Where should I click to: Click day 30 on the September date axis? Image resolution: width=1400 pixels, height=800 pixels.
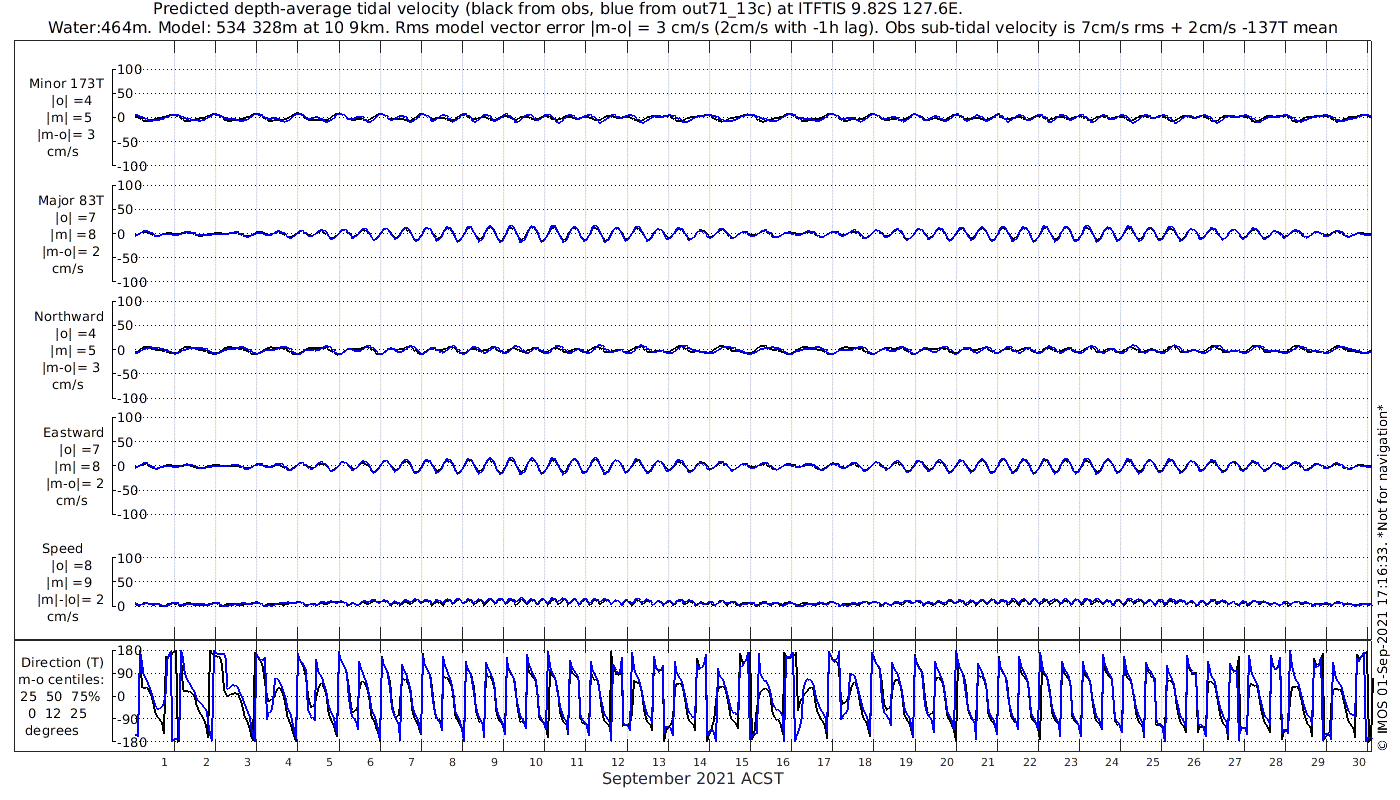[x=1359, y=762]
